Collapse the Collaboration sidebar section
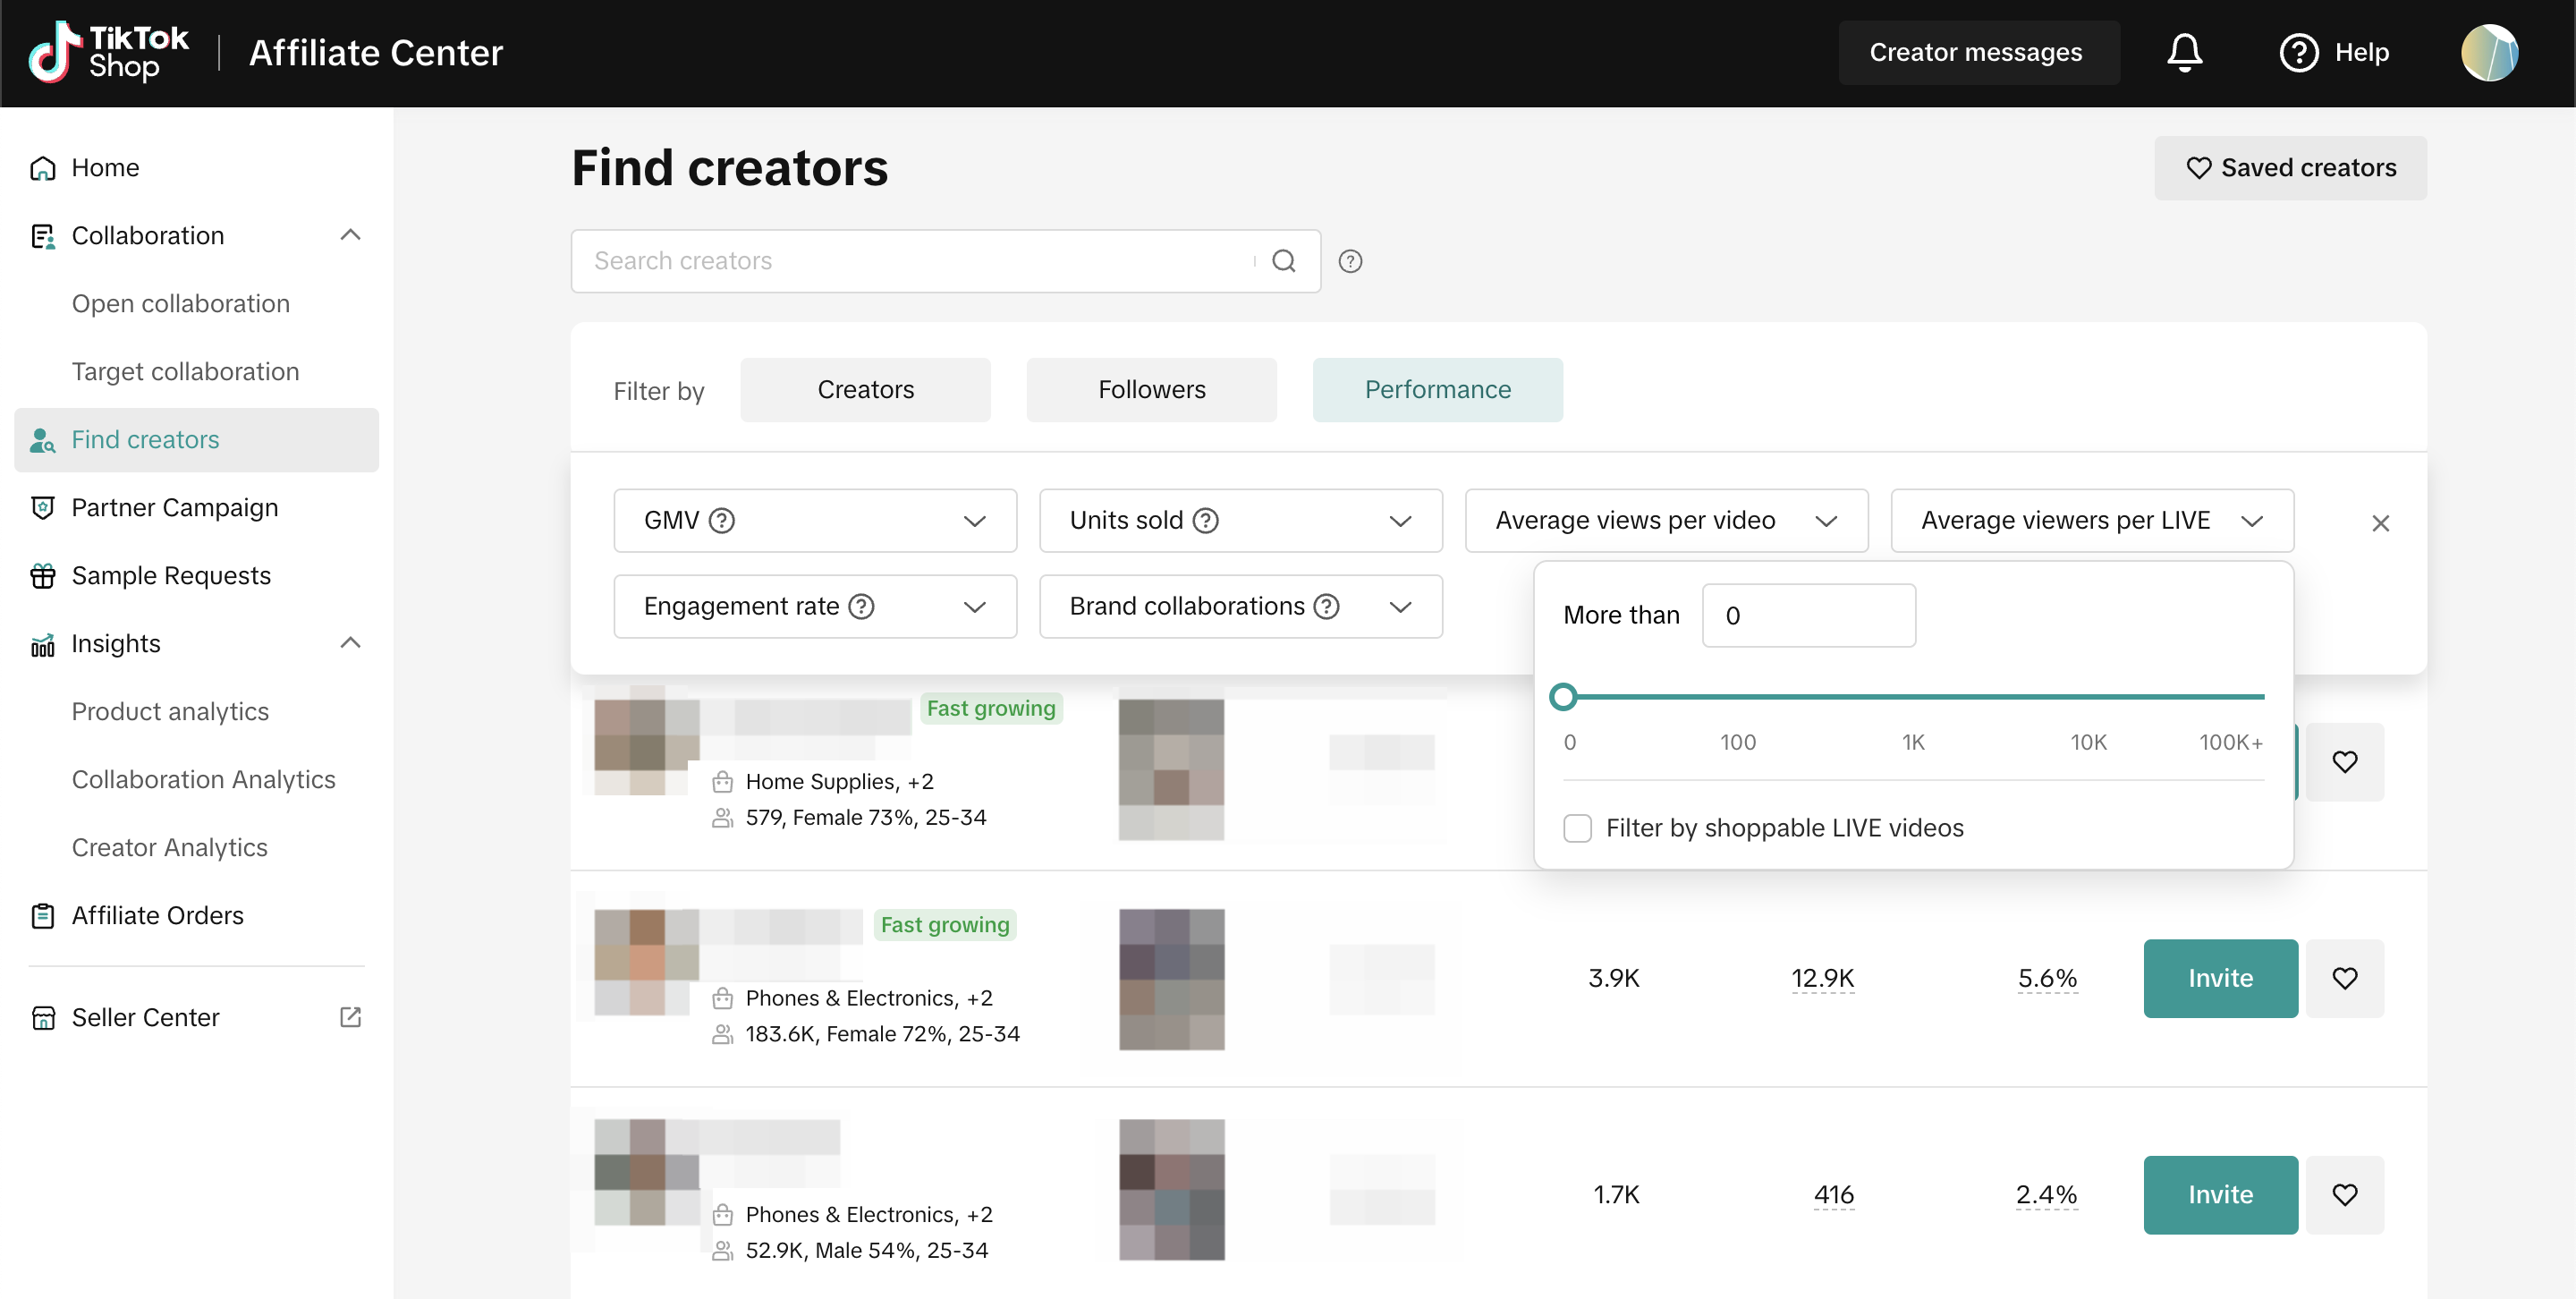This screenshot has width=2576, height=1299. (x=350, y=235)
